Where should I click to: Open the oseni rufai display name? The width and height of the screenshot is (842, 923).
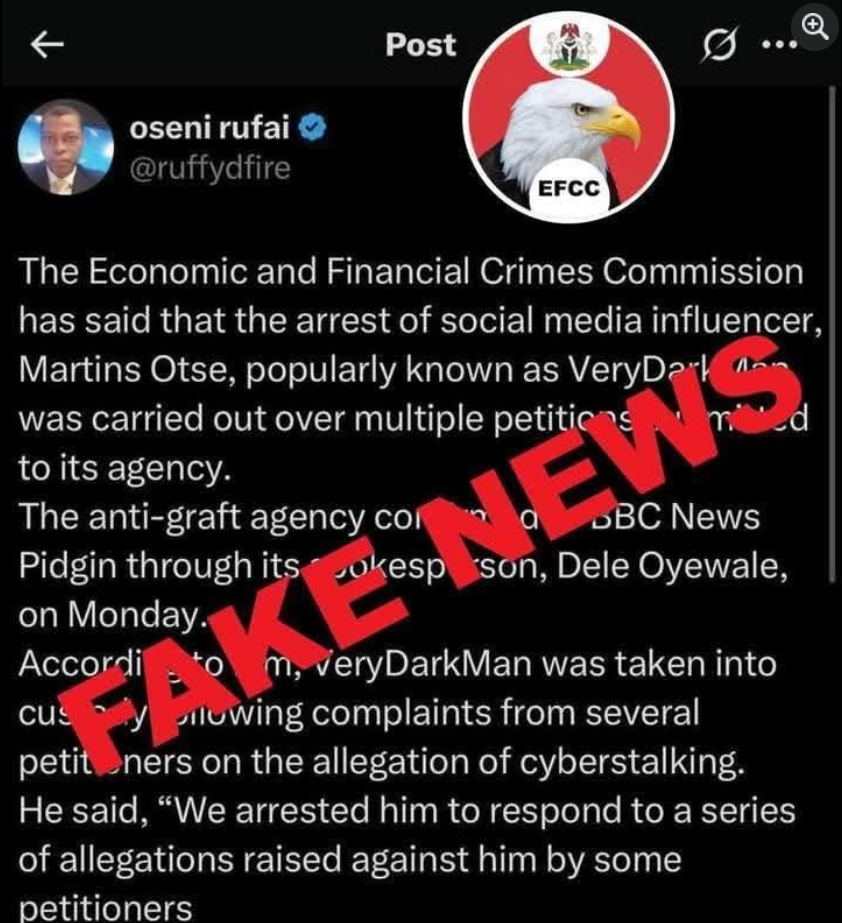(x=210, y=127)
